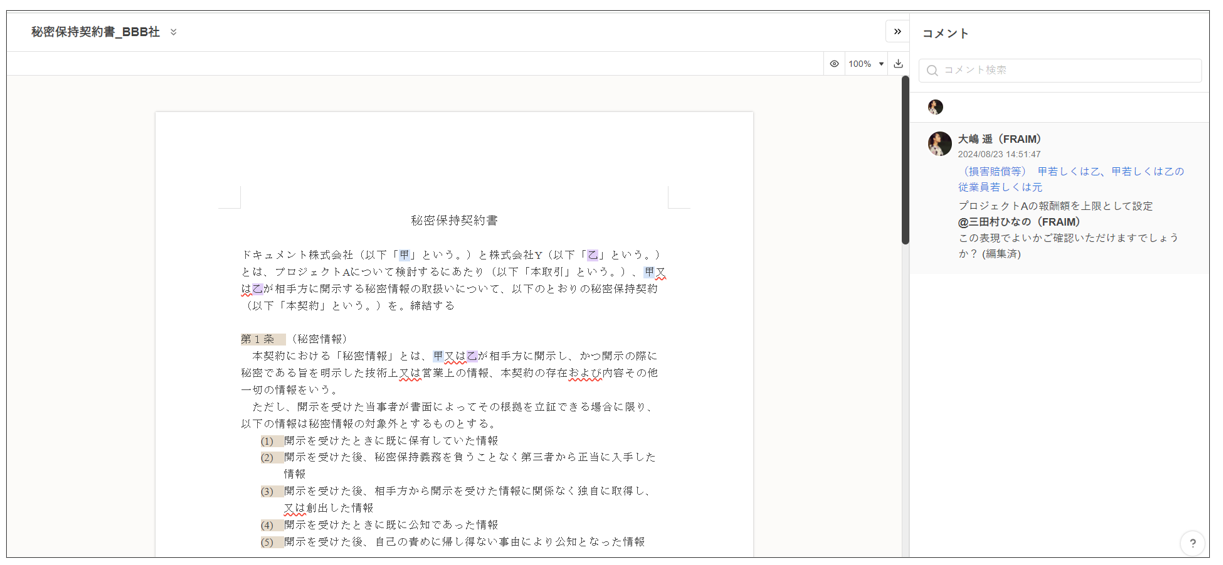Click list item (3) marker in document
The width and height of the screenshot is (1223, 565).
click(x=267, y=491)
